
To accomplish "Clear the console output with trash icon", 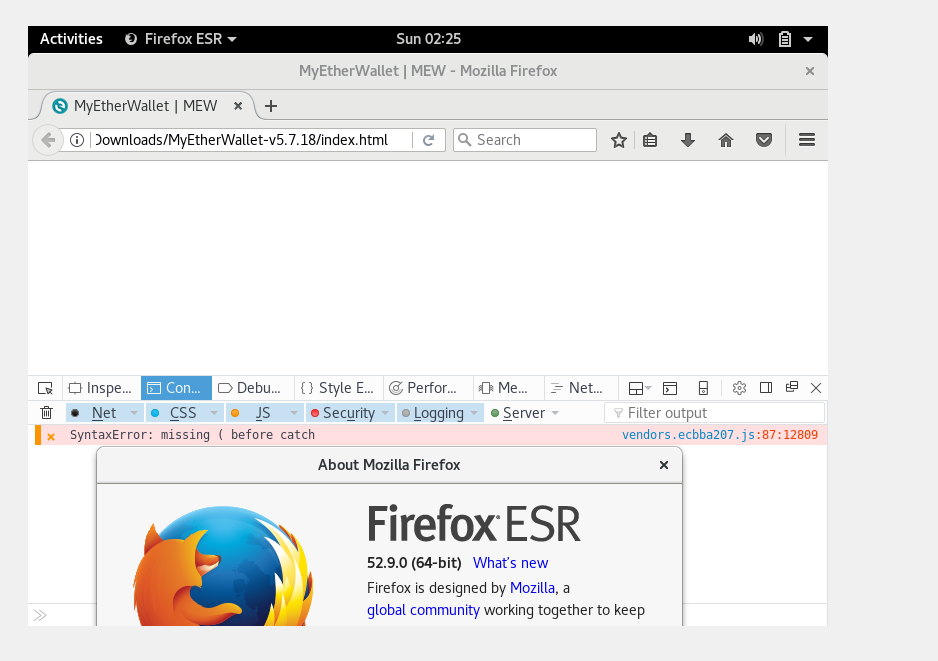I will (x=45, y=412).
